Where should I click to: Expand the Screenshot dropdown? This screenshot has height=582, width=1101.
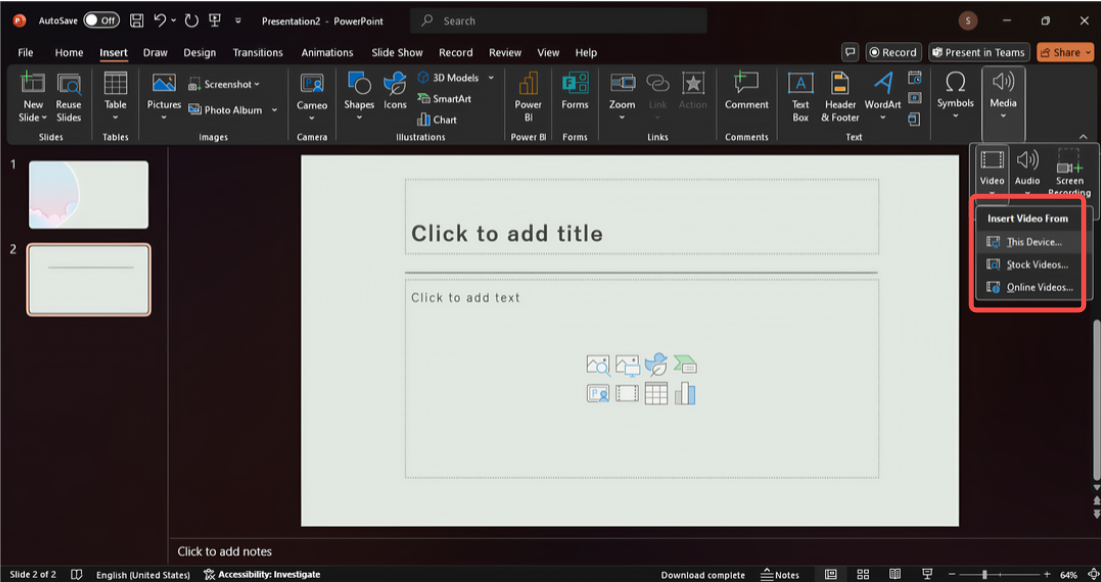click(x=257, y=85)
